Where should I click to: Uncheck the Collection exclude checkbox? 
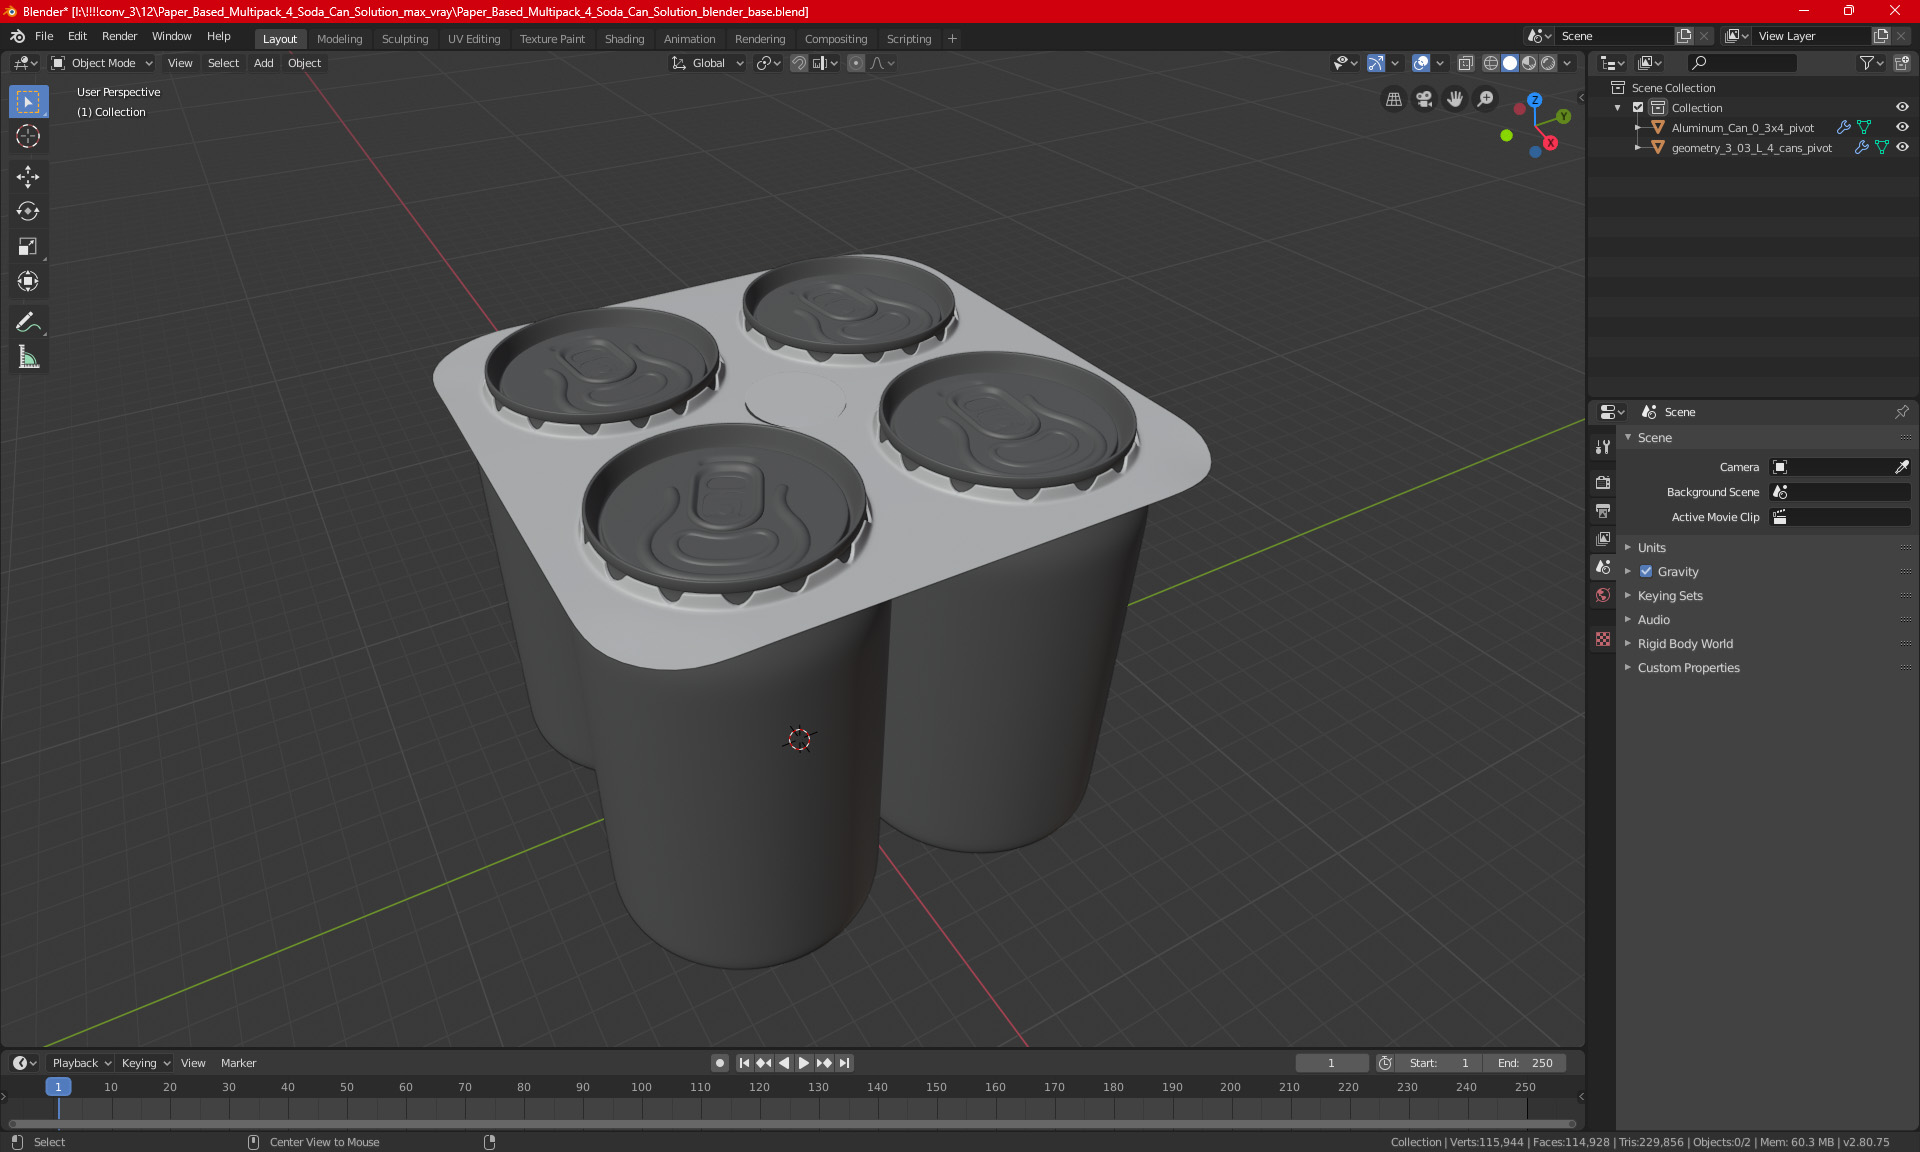tap(1638, 107)
